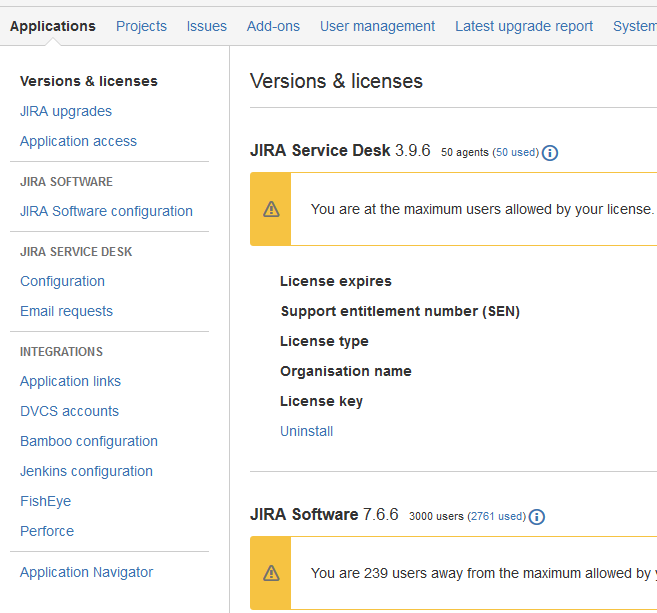The image size is (657, 613).
Task: Click the info icon next to JIRA Software users
Action: tap(537, 517)
